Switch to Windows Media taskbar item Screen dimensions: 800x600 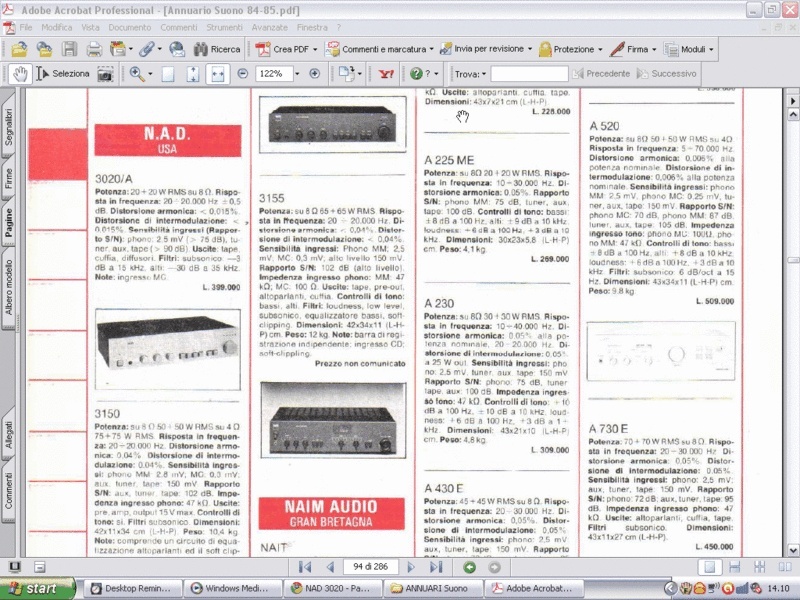click(x=232, y=588)
